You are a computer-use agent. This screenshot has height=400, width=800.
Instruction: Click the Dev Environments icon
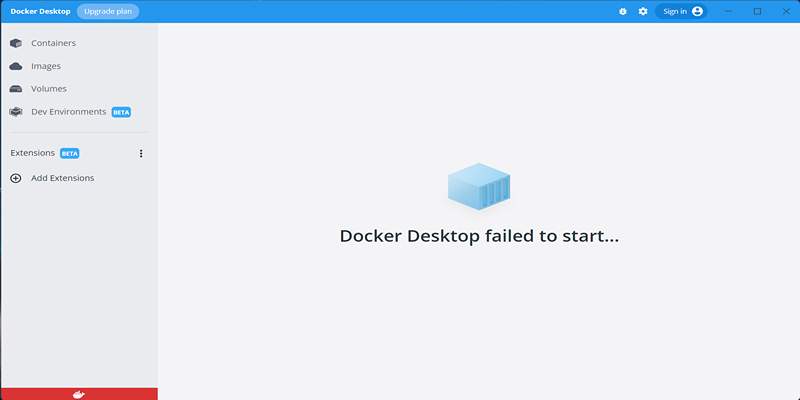pos(16,112)
